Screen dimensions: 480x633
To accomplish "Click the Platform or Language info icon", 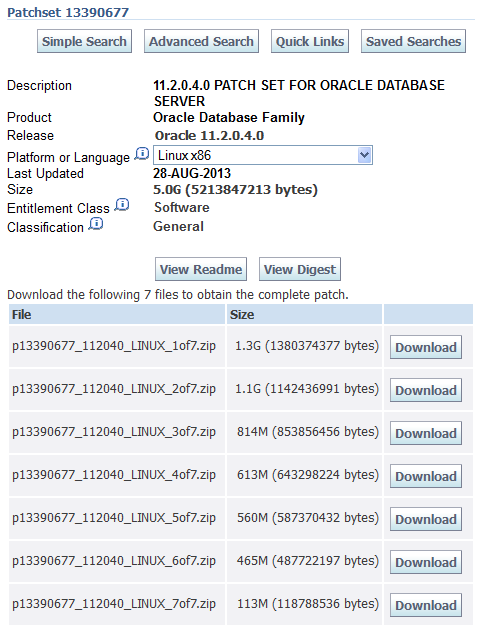I will coord(142,154).
